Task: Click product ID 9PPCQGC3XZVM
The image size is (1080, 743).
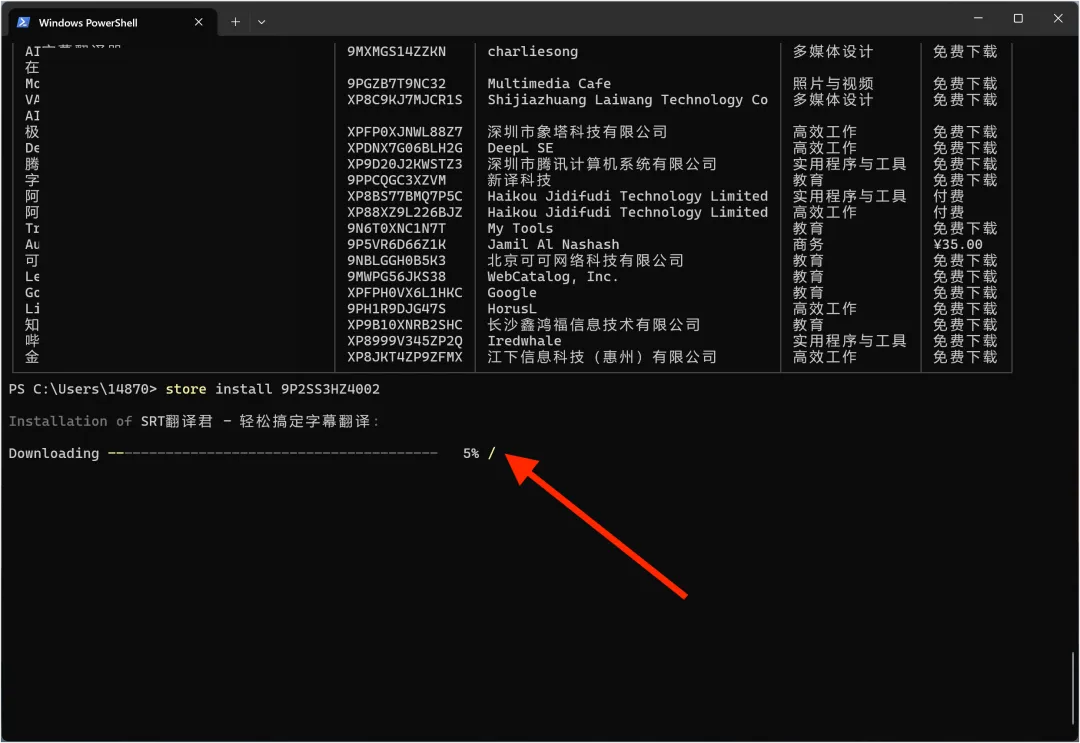Action: [x=396, y=180]
